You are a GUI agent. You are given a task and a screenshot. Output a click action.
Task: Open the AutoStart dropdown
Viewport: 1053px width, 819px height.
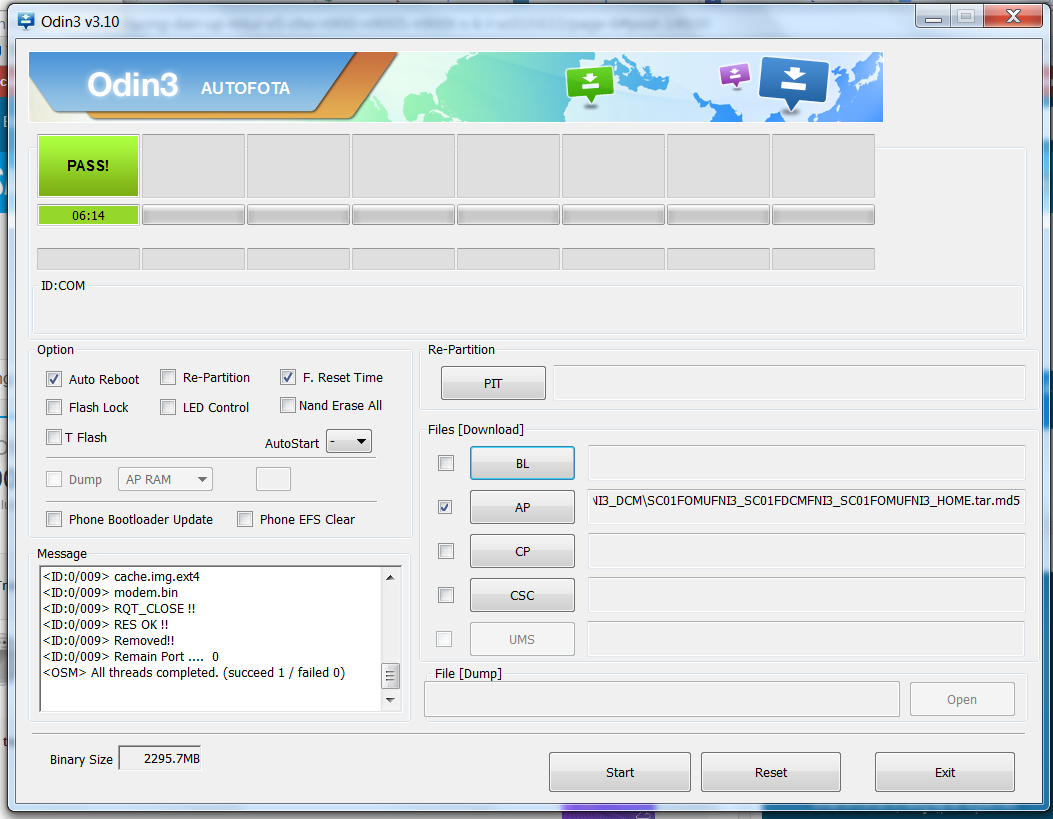point(349,442)
